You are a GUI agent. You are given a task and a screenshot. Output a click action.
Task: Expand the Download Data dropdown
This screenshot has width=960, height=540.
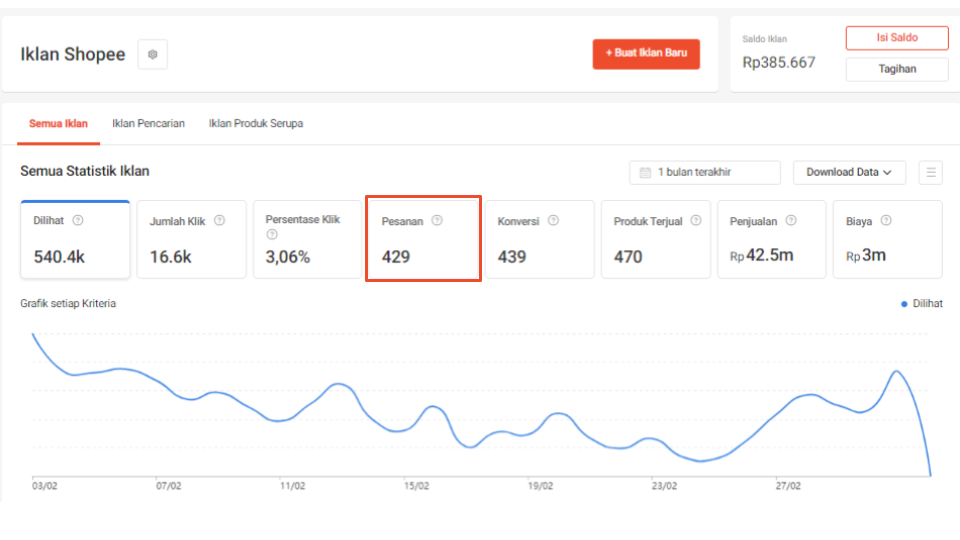(849, 173)
